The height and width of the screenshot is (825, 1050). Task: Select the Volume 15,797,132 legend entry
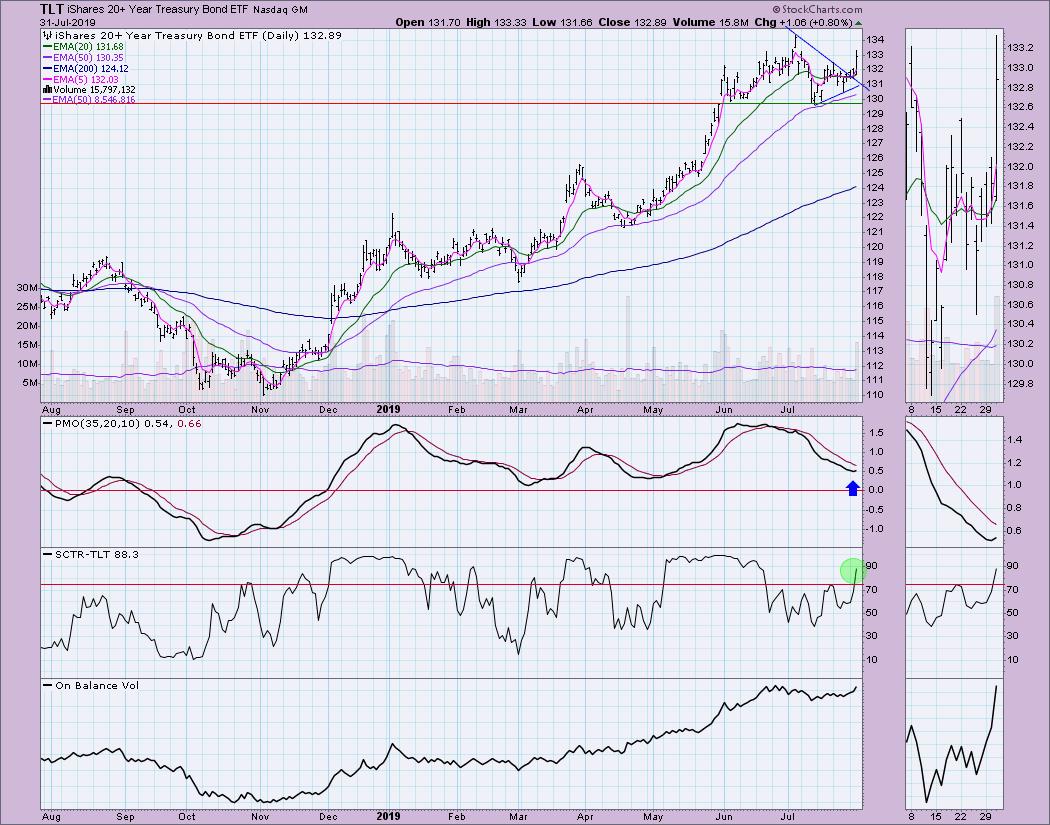(x=97, y=90)
